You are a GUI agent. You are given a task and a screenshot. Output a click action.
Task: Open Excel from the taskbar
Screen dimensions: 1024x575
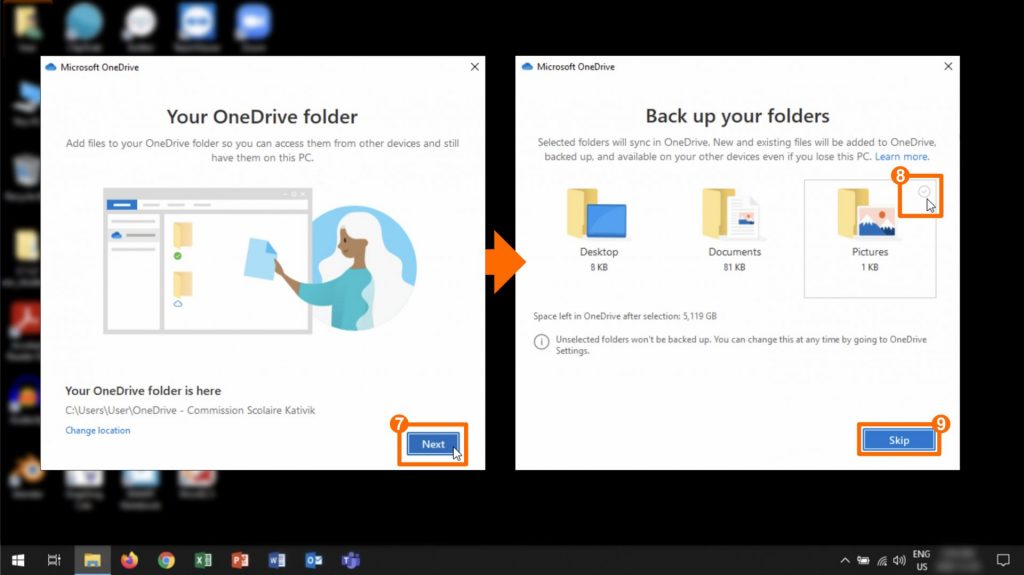[x=203, y=560]
